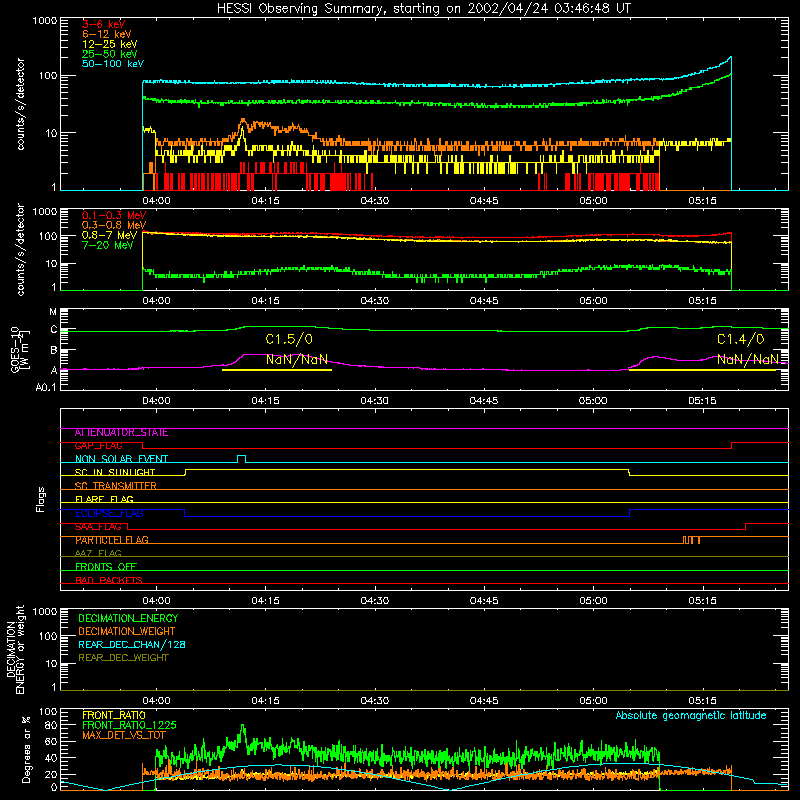Select the yellow 12-25 keV legend label
Image resolution: width=800 pixels, height=800 pixels.
110,44
